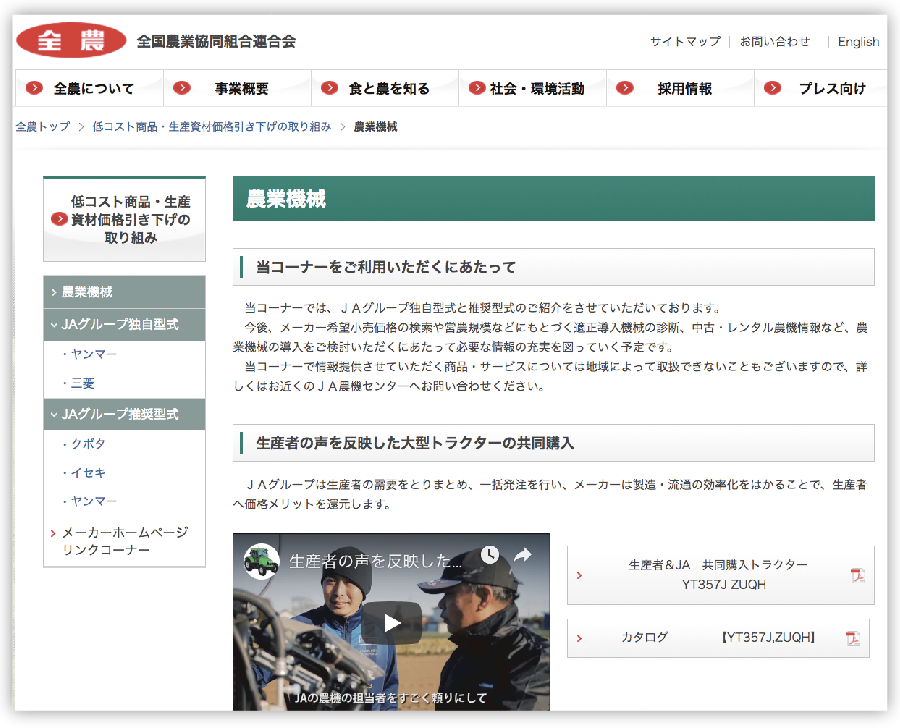Collapse JAグループ推奨型式 section

pos(125,414)
